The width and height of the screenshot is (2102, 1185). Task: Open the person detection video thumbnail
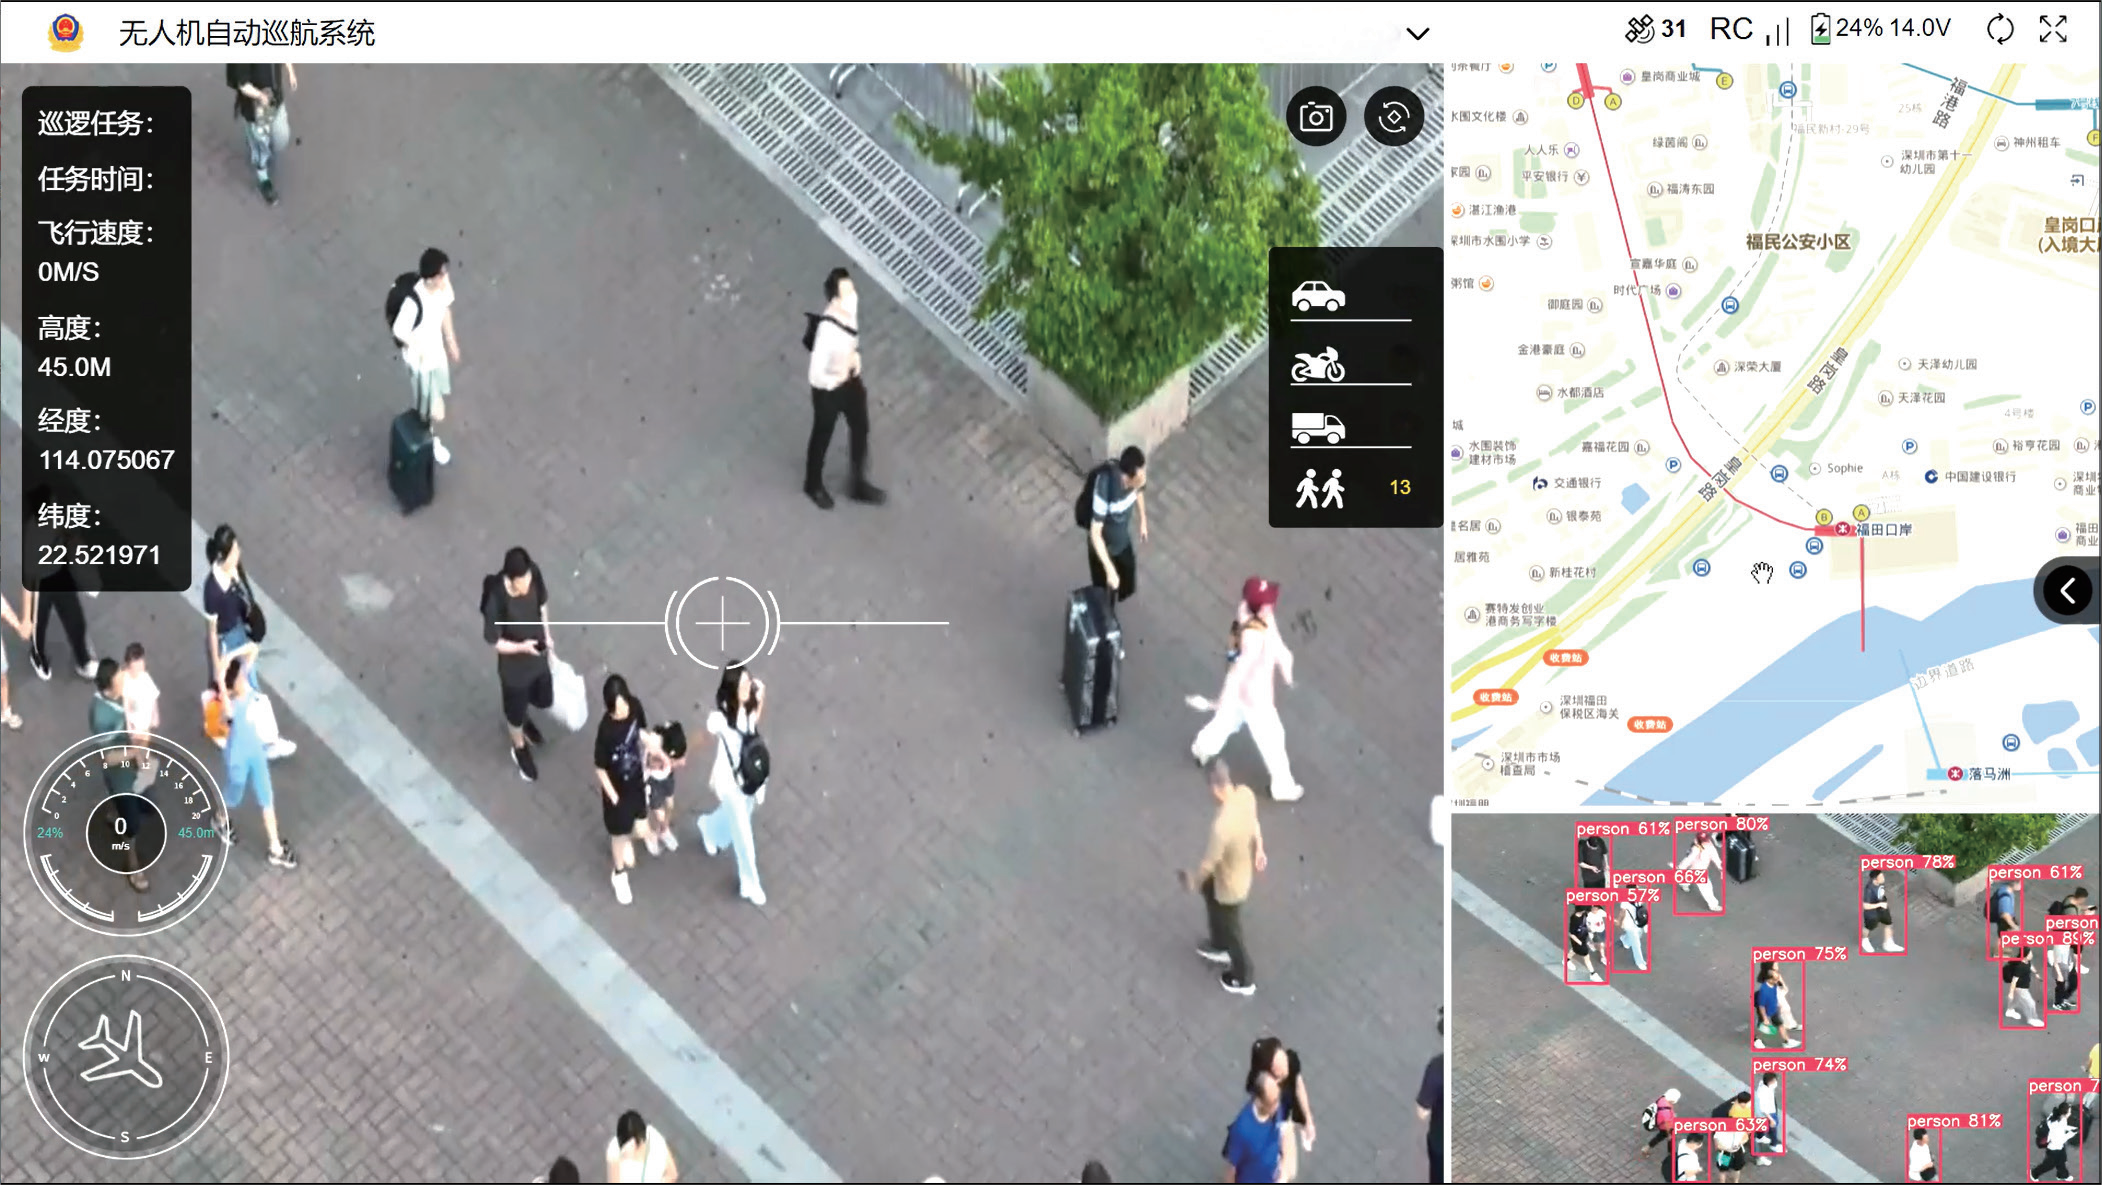[x=1774, y=998]
